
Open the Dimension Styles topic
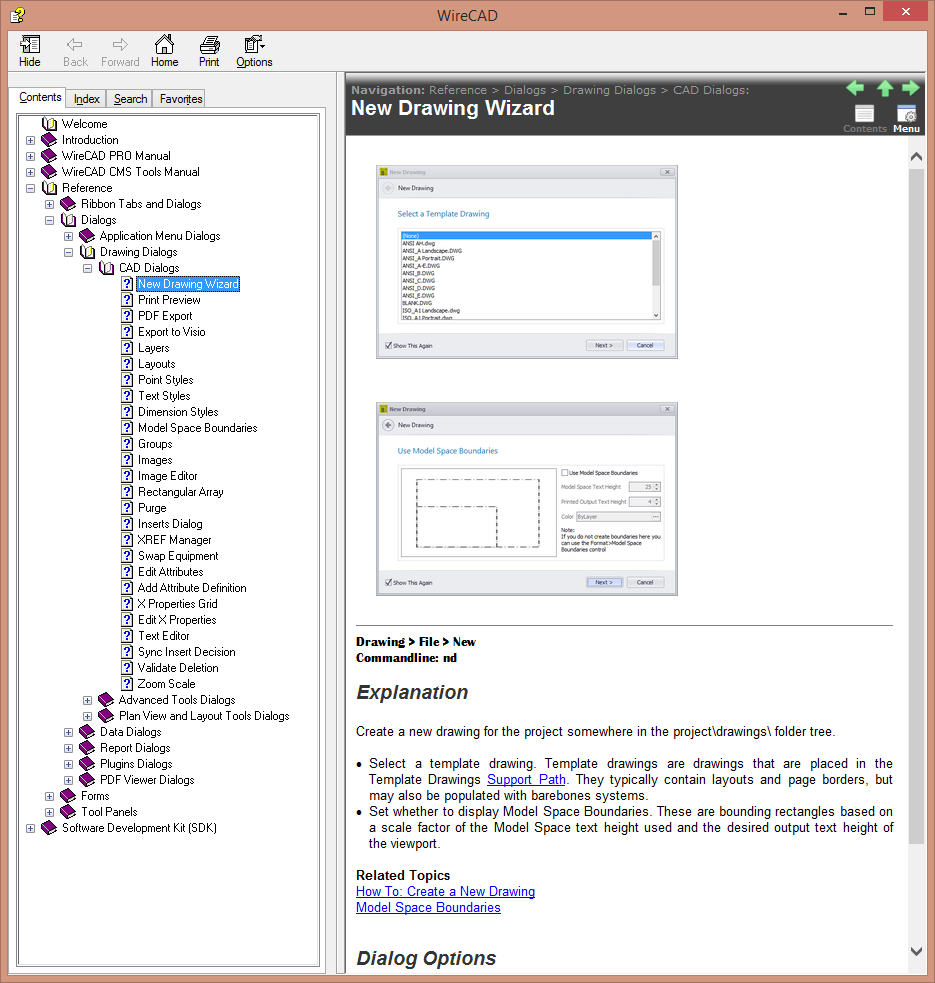coord(178,412)
